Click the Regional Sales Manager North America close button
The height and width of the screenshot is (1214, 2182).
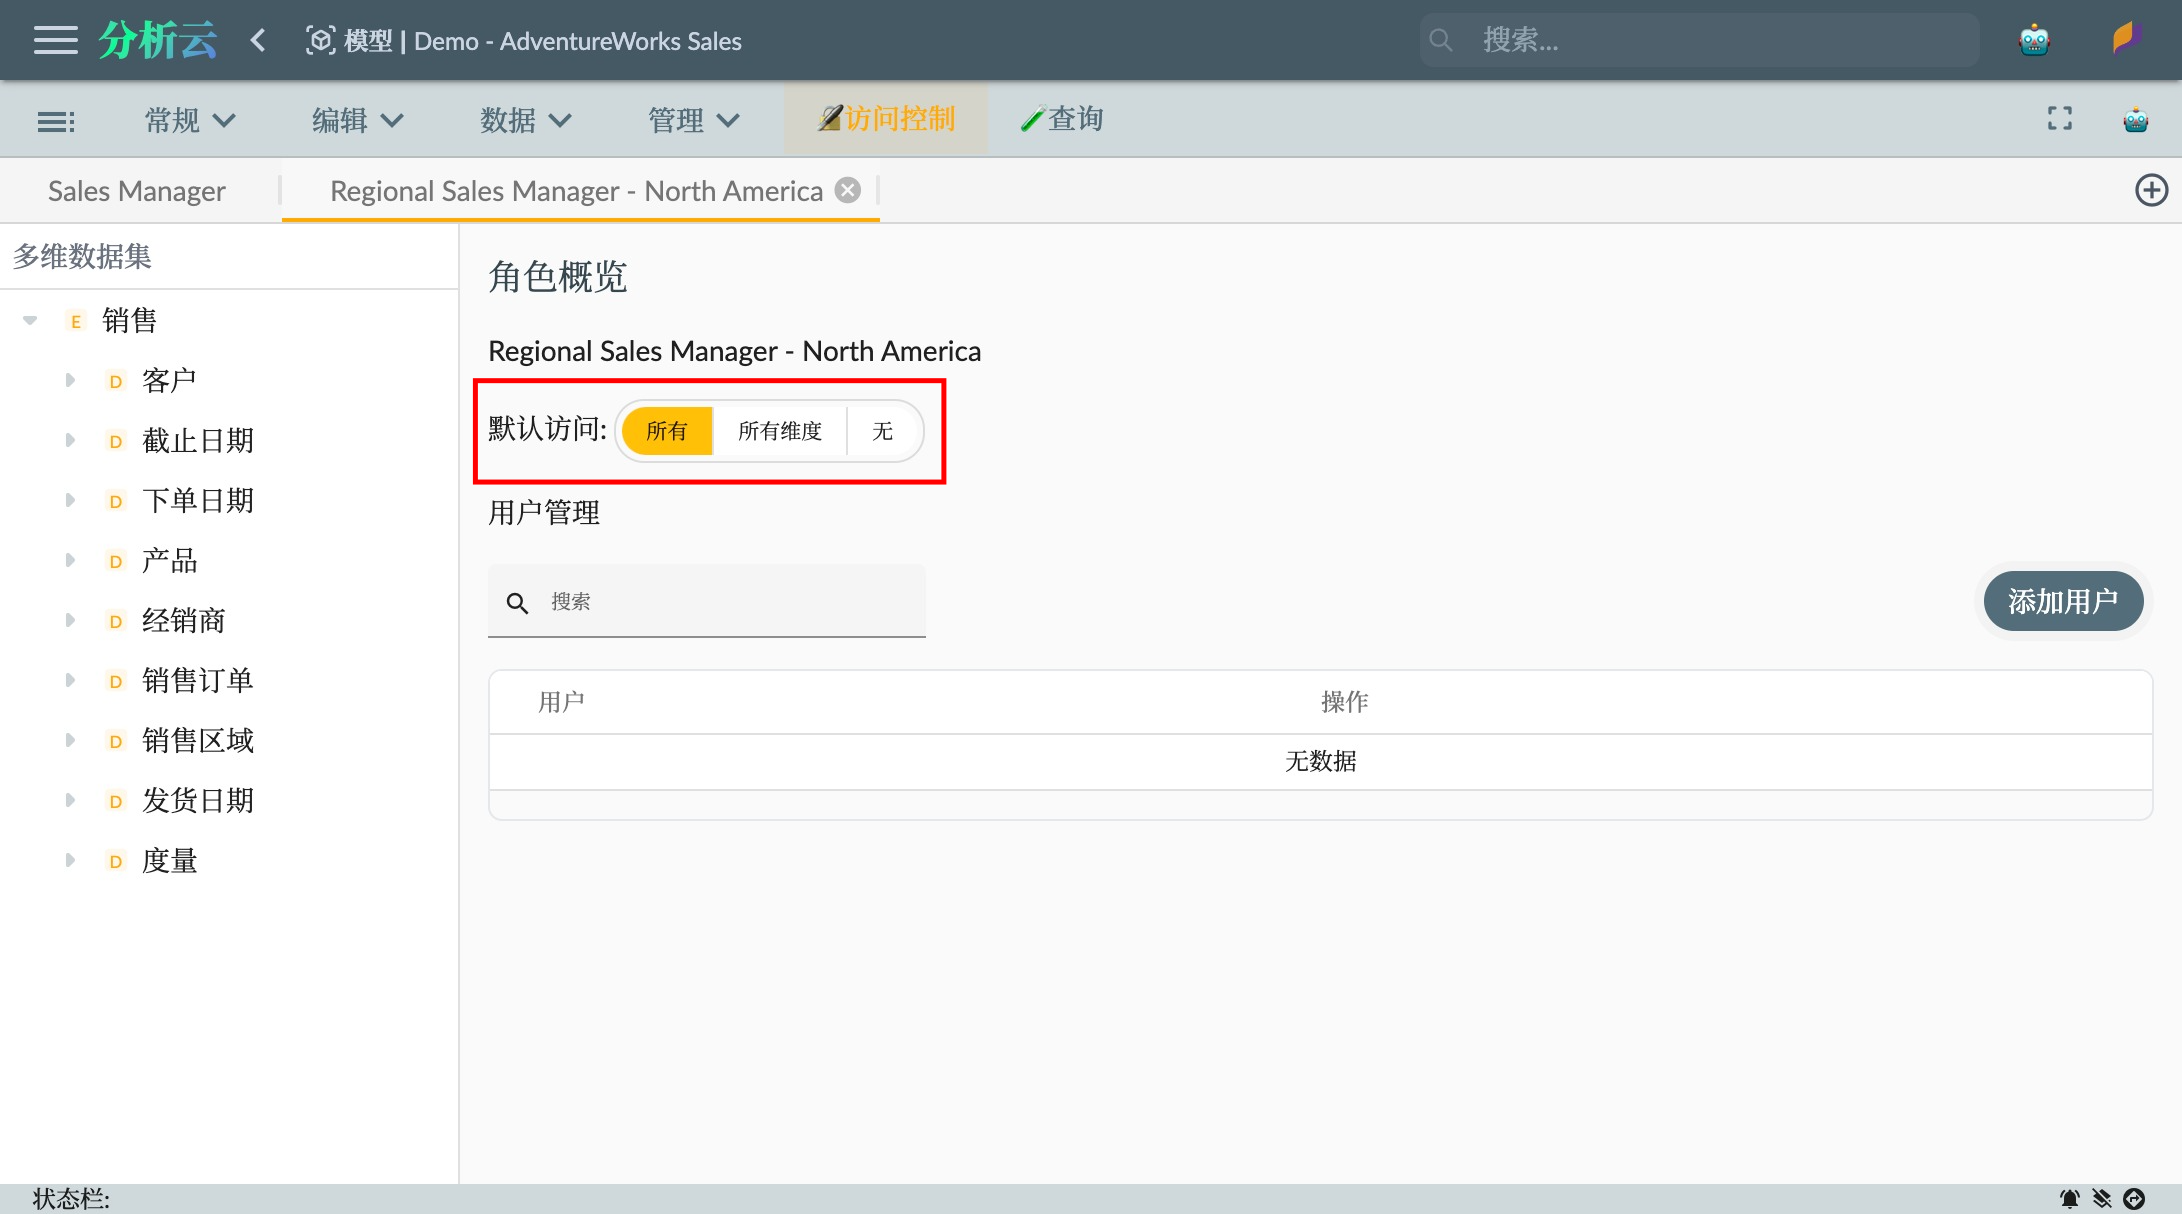pos(847,190)
